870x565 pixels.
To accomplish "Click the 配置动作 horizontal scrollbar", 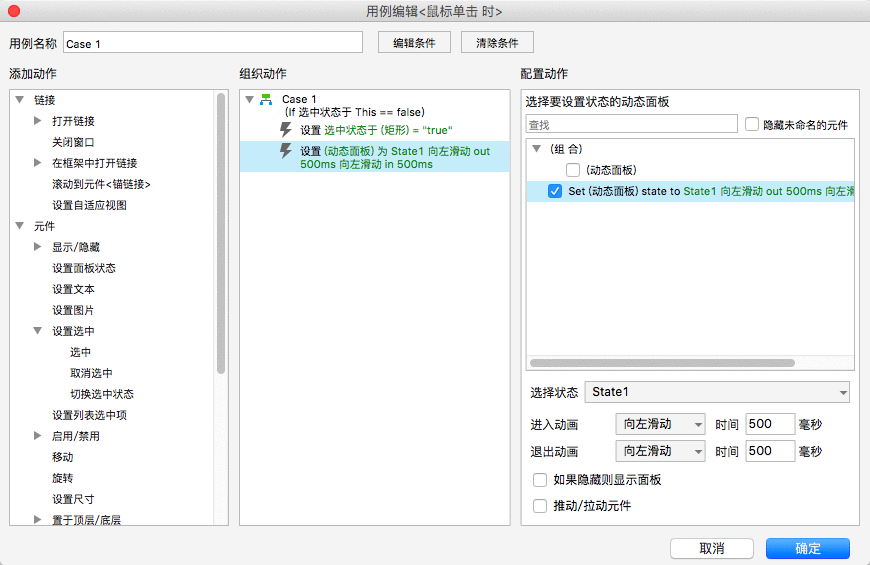I will 662,363.
